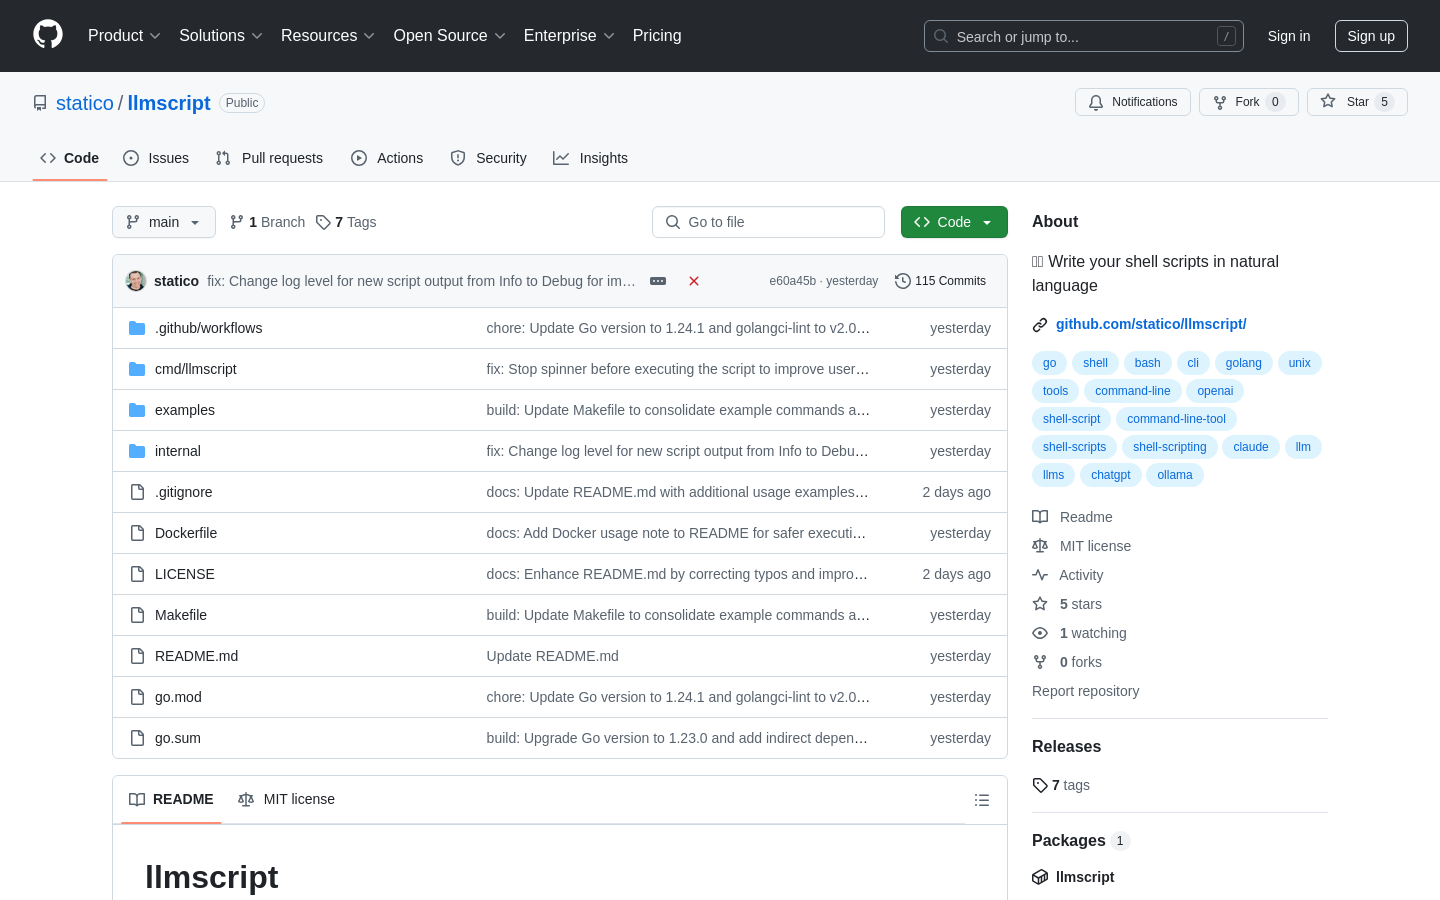
Task: Click the Pricing link in header
Action: [657, 36]
